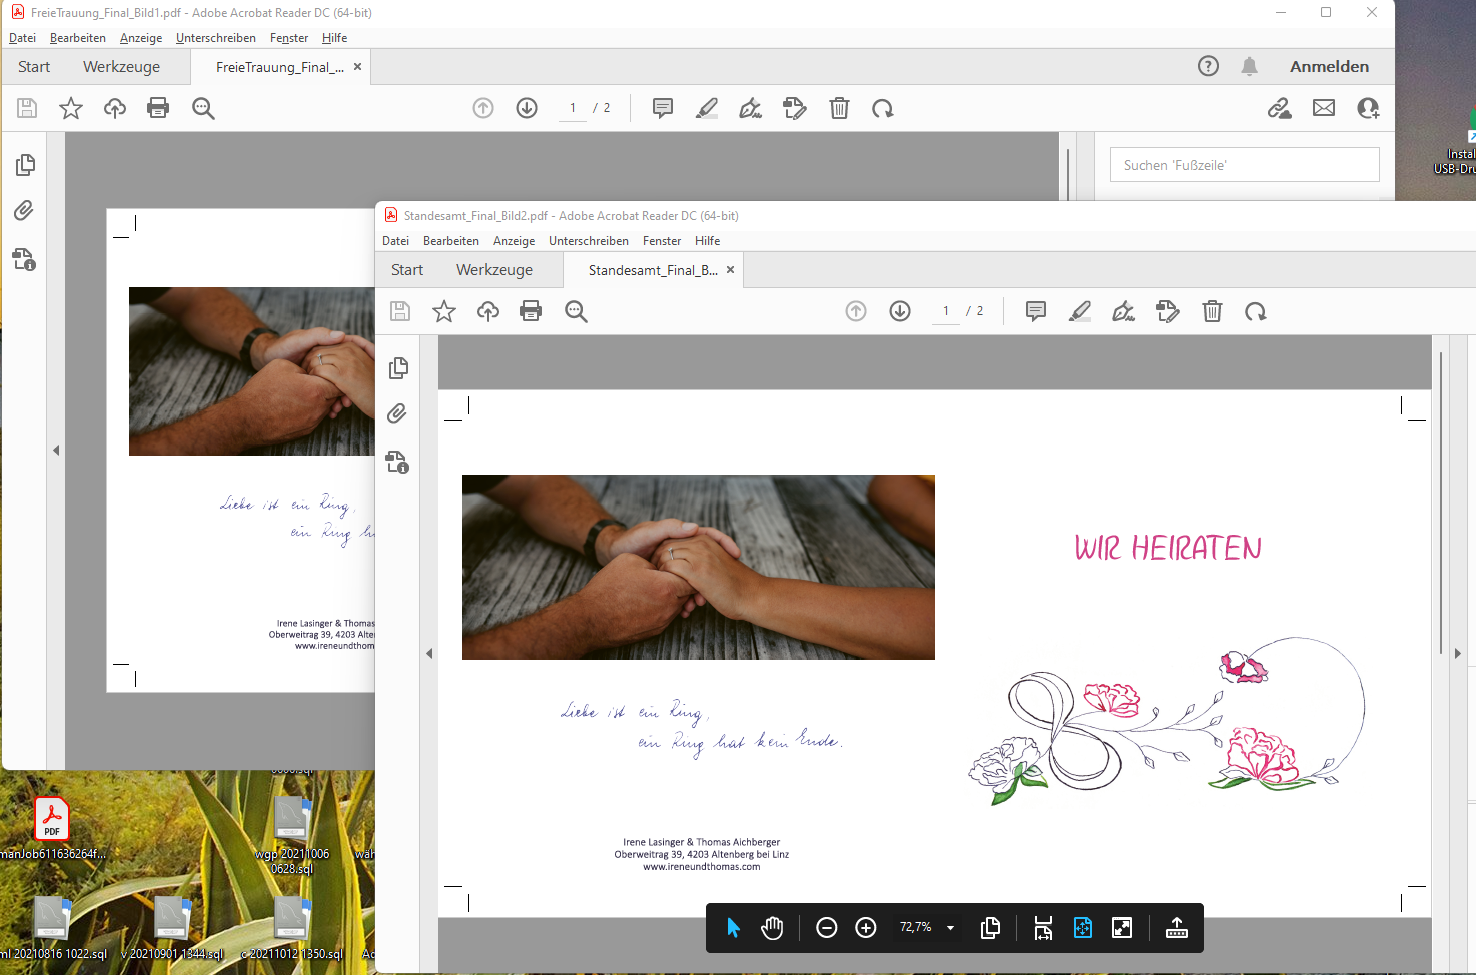The width and height of the screenshot is (1476, 975).
Task: Click the hand tool in floating toolbar
Action: (772, 928)
